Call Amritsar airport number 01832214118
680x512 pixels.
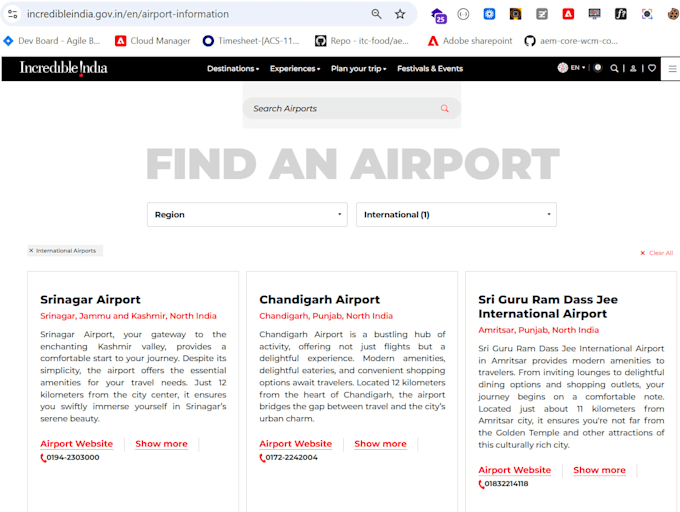503,484
